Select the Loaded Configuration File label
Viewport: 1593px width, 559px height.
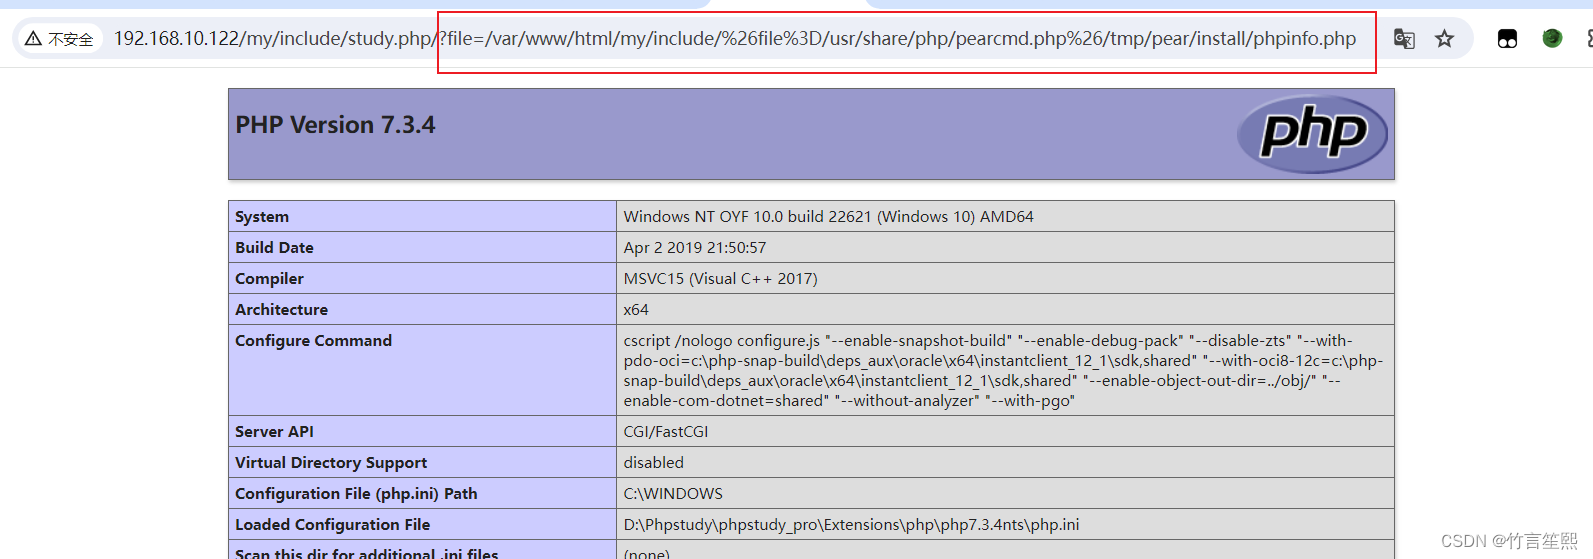click(332, 525)
